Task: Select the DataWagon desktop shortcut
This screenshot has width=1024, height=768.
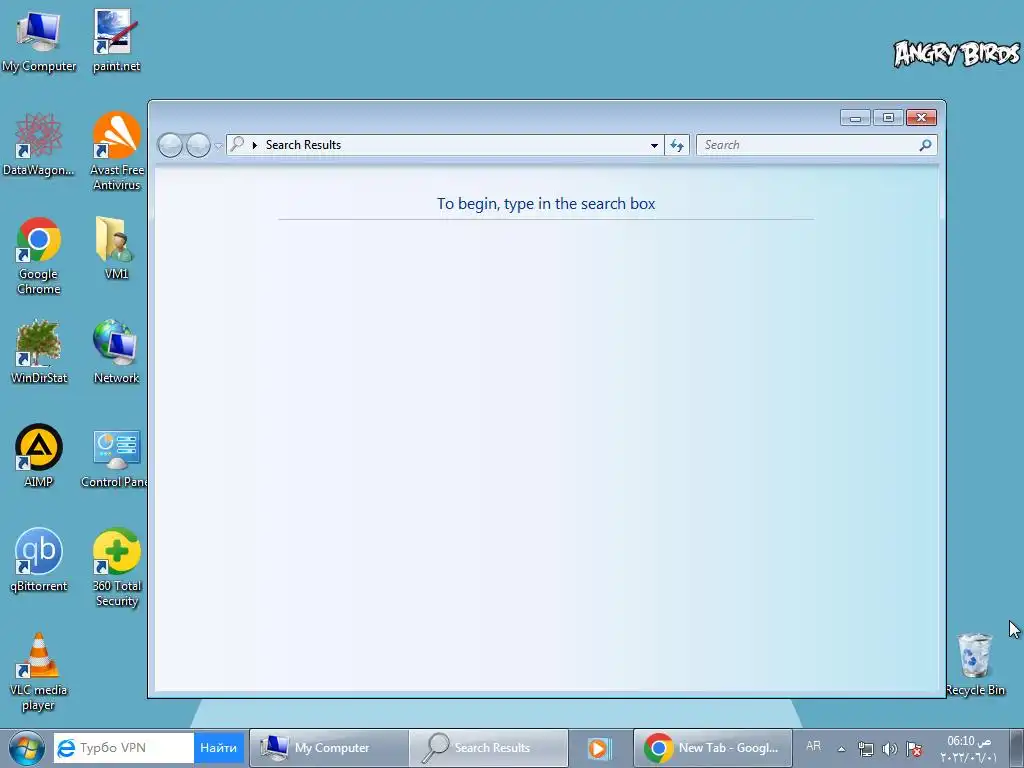Action: (x=39, y=144)
